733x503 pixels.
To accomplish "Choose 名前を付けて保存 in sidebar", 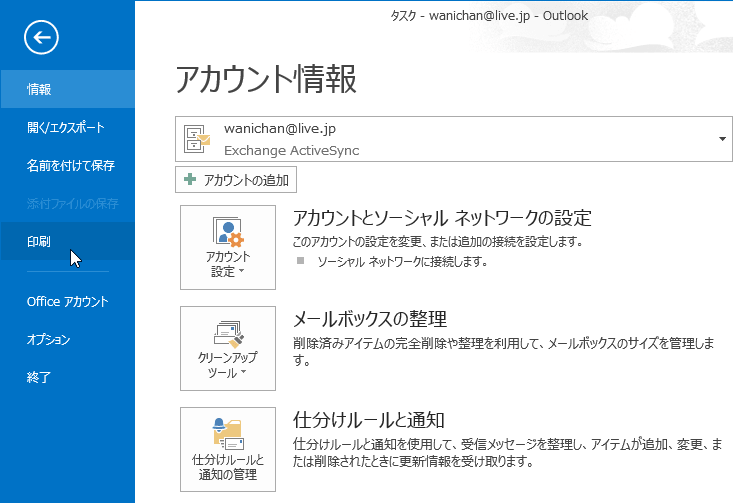I will tap(67, 165).
